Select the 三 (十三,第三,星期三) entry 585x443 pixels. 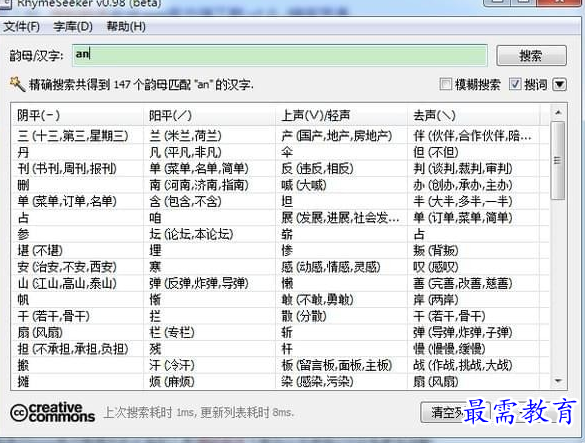point(73,135)
